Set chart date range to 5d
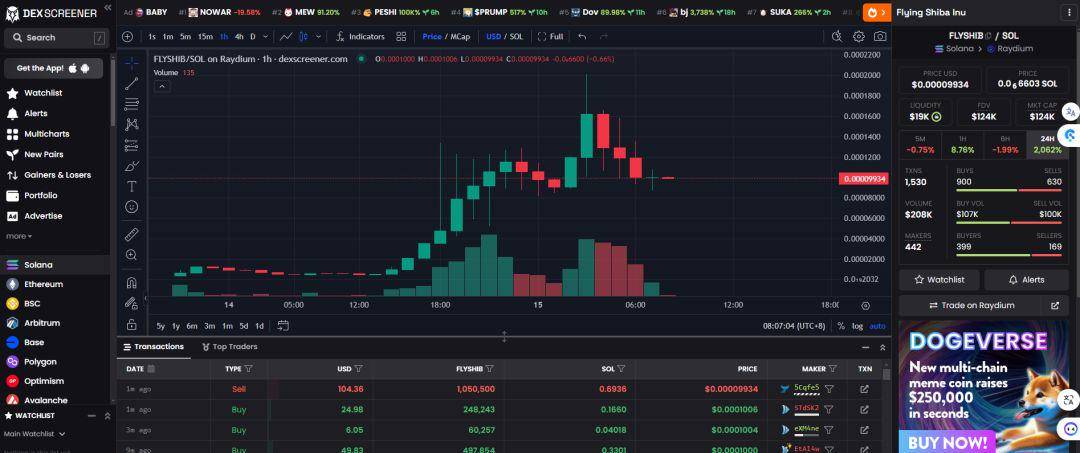Viewport: 1080px width, 453px height. tap(244, 326)
